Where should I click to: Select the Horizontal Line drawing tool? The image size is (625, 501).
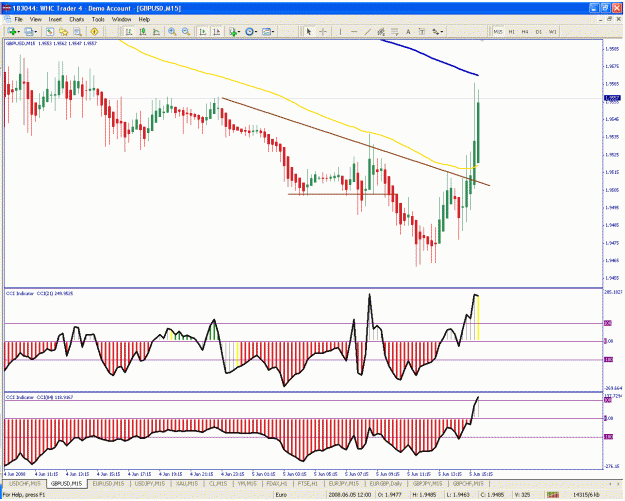(x=354, y=31)
